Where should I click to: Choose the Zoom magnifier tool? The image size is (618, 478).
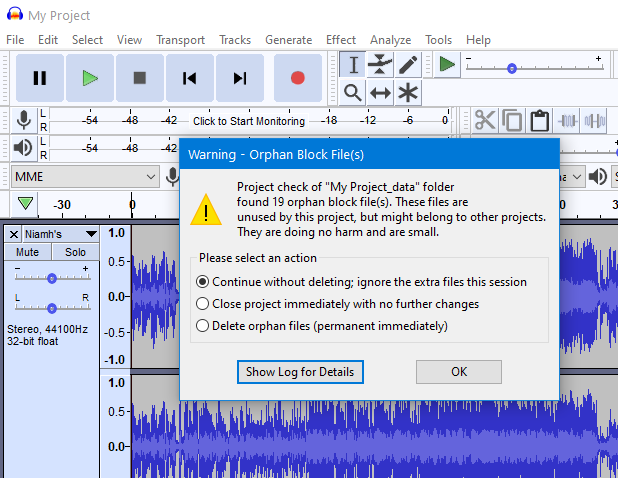point(352,93)
